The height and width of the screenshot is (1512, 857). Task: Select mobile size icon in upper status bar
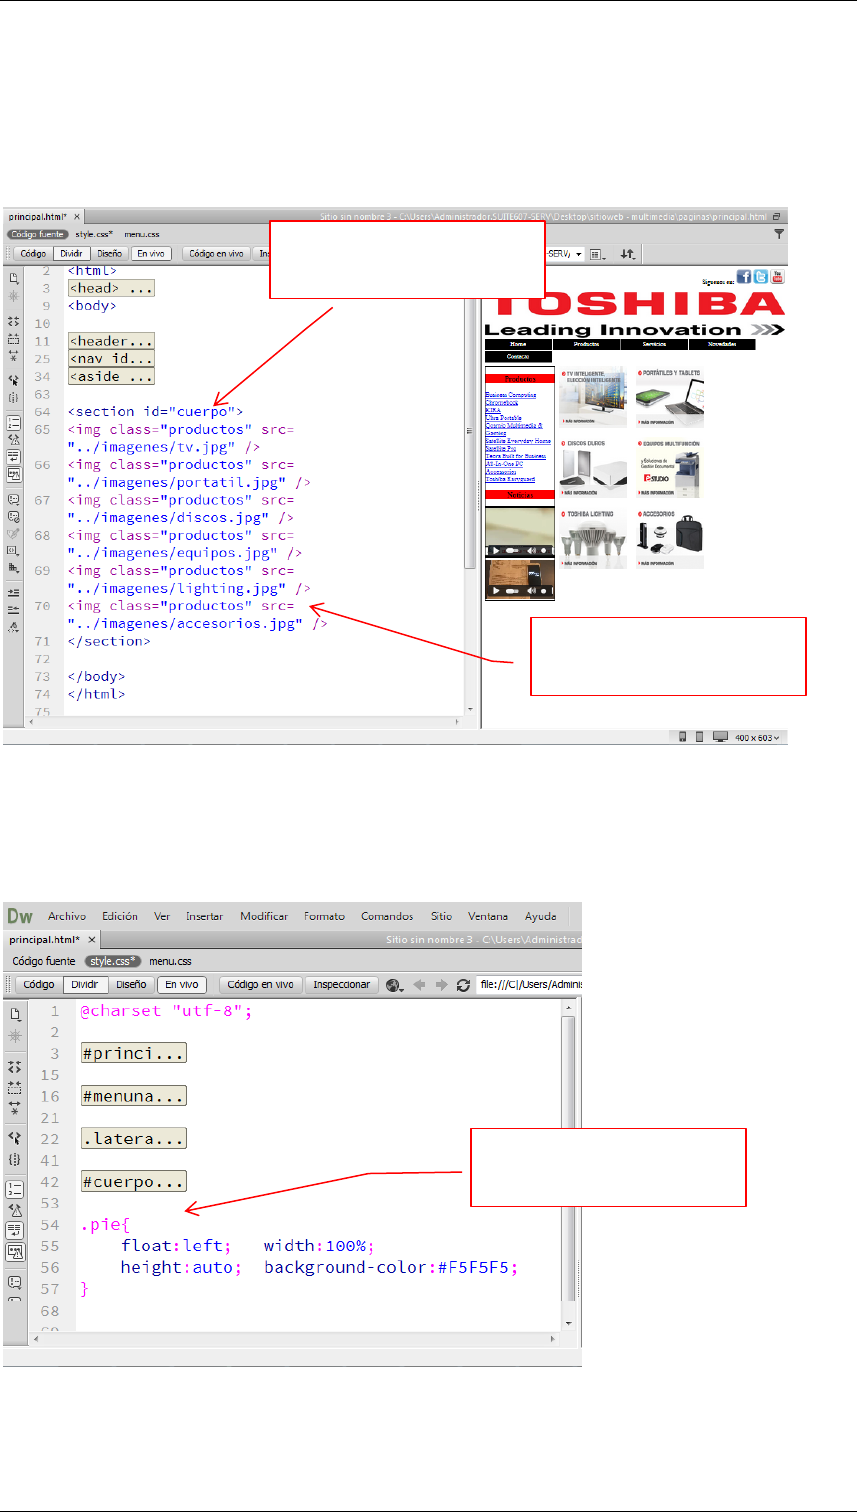tap(683, 737)
